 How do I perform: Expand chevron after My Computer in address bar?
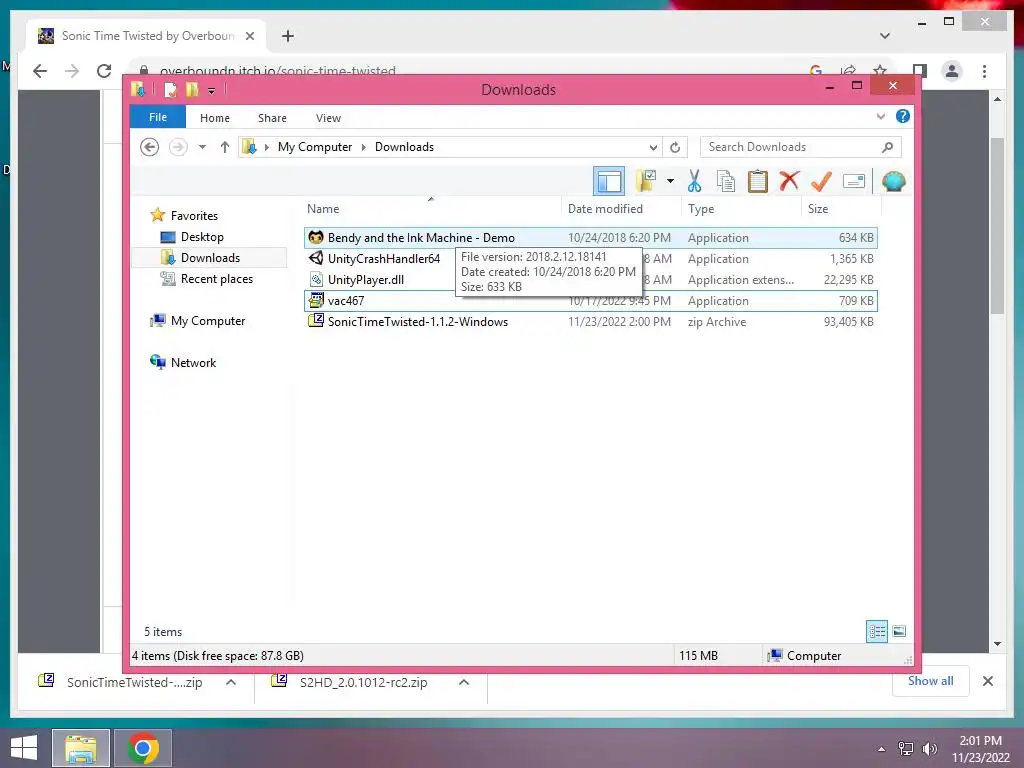[x=364, y=147]
